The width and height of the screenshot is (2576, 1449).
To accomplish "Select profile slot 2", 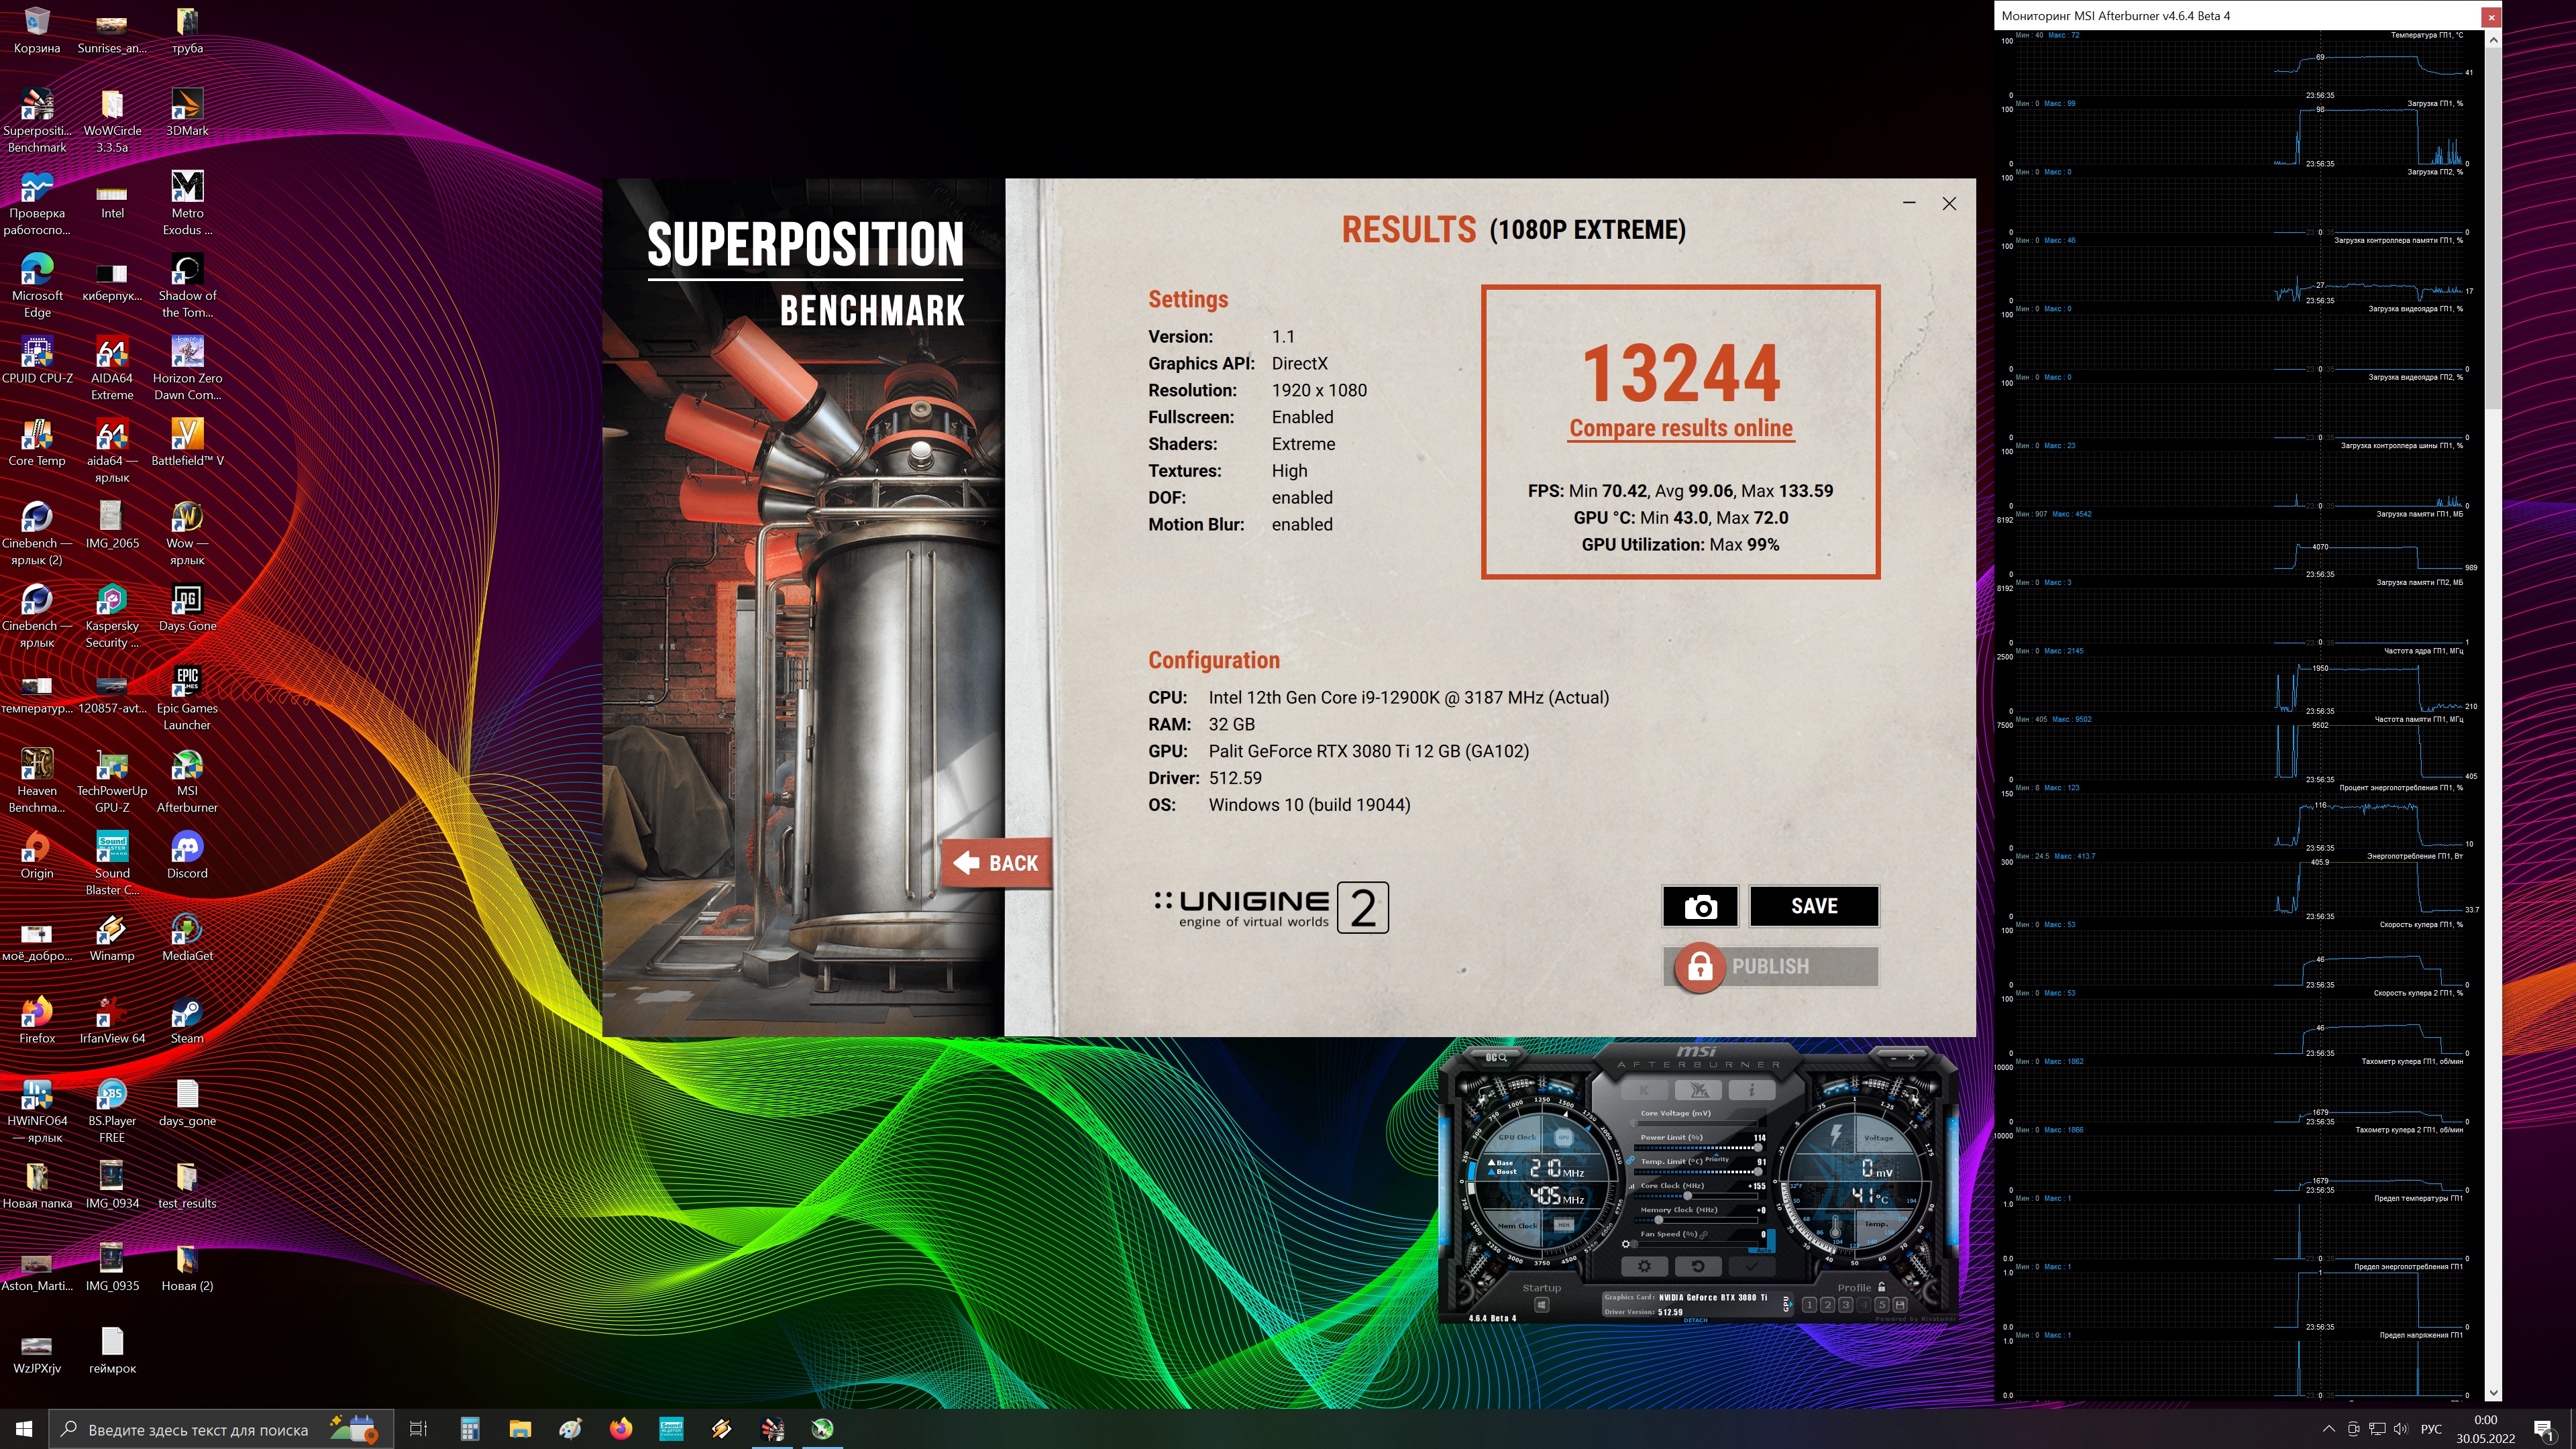I will click(1828, 1305).
